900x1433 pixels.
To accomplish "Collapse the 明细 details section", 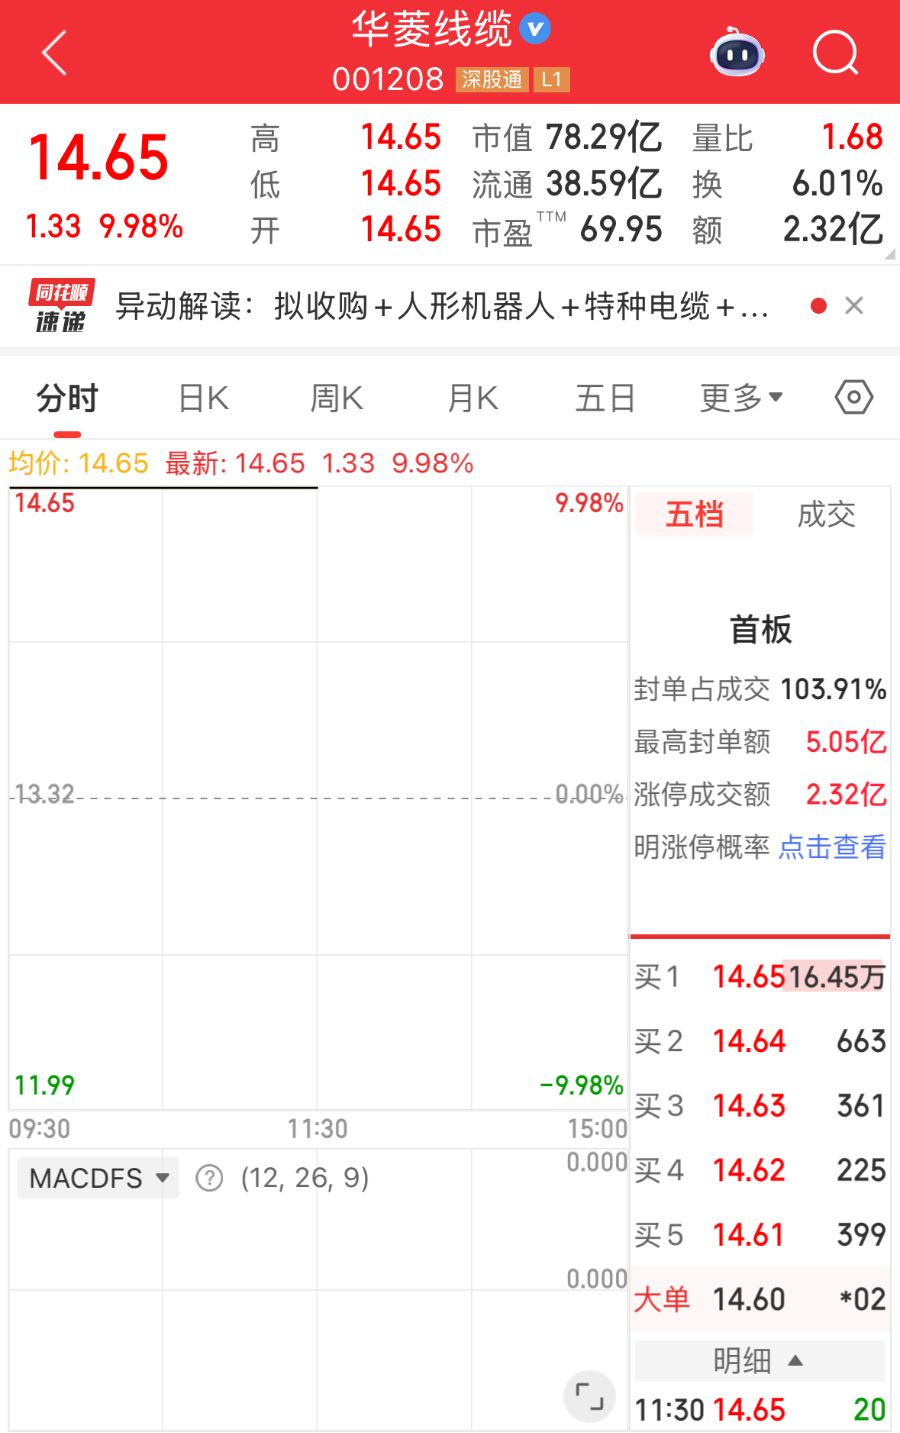I will (x=759, y=1361).
